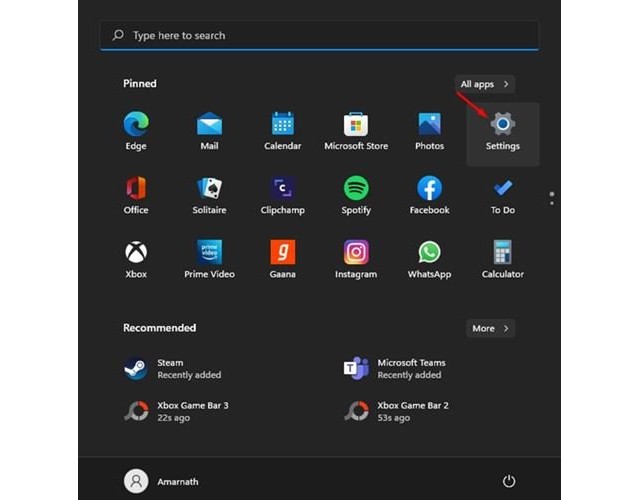Open the Calculator app
The image size is (640, 500).
[503, 260]
